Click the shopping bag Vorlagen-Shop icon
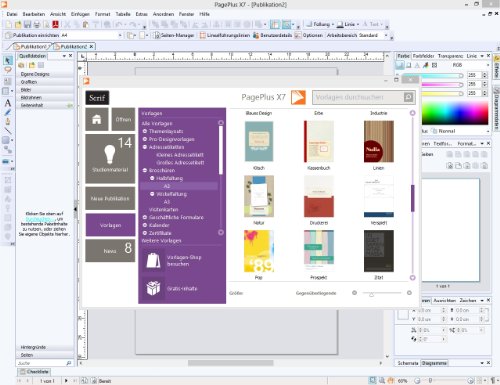 (x=153, y=260)
